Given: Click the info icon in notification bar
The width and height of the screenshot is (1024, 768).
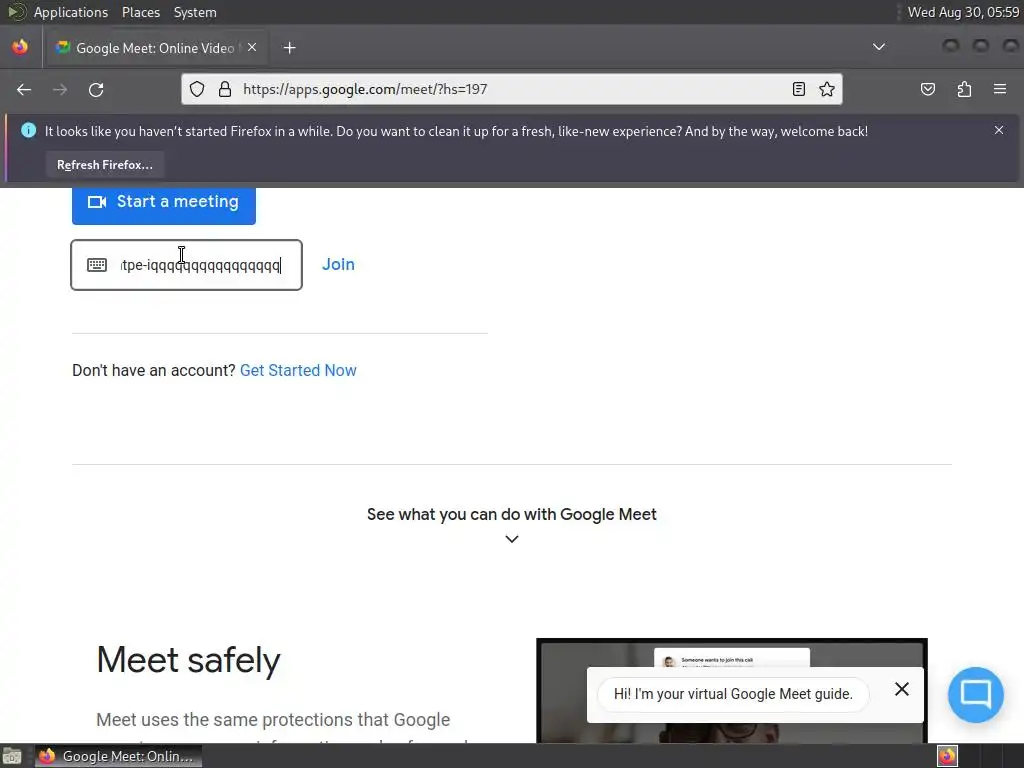Looking at the screenshot, I should [x=28, y=131].
